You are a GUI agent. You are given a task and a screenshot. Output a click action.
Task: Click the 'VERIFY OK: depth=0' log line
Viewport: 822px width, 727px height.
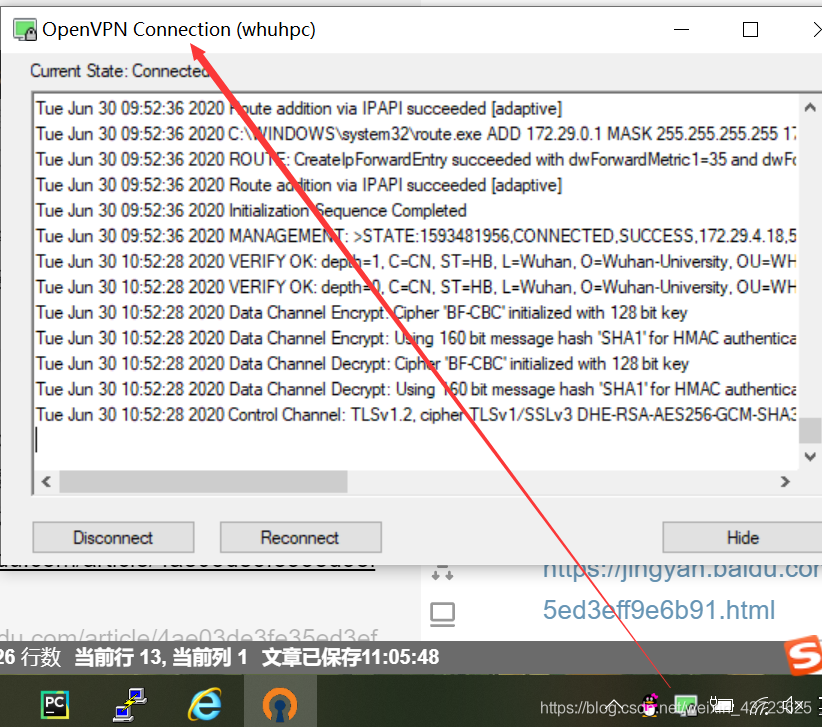coord(415,287)
